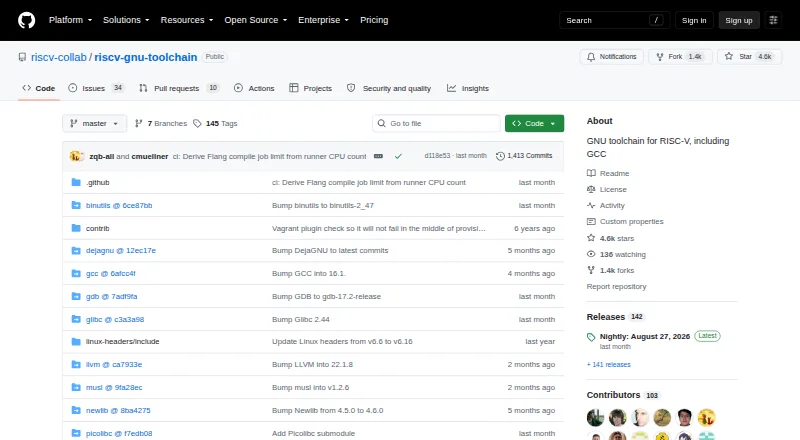Click the gcc submodule icon

(x=76, y=274)
